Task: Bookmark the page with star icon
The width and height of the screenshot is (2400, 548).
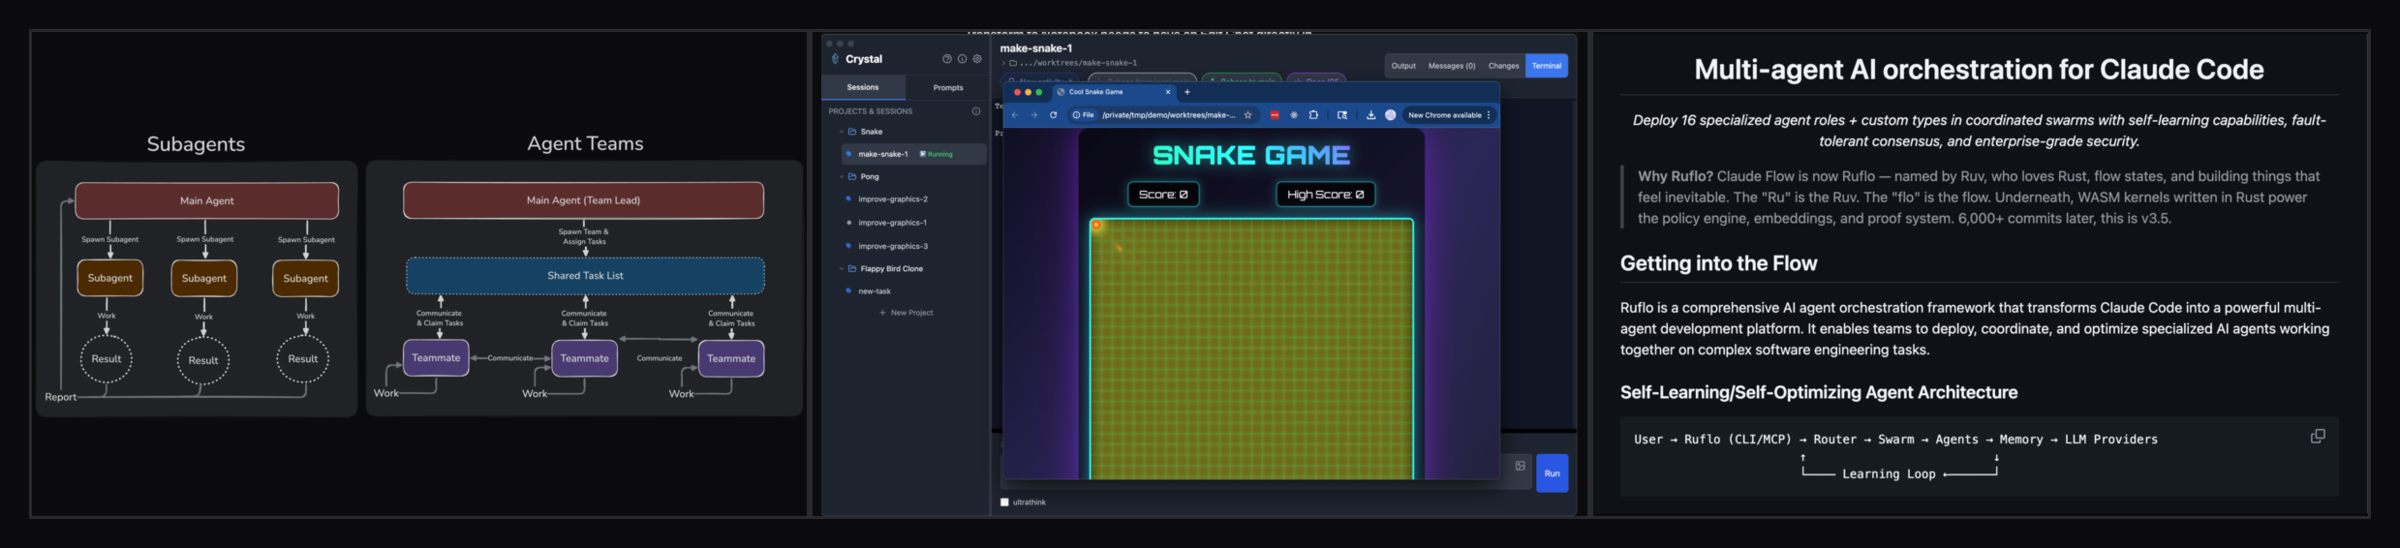Action: point(1248,115)
